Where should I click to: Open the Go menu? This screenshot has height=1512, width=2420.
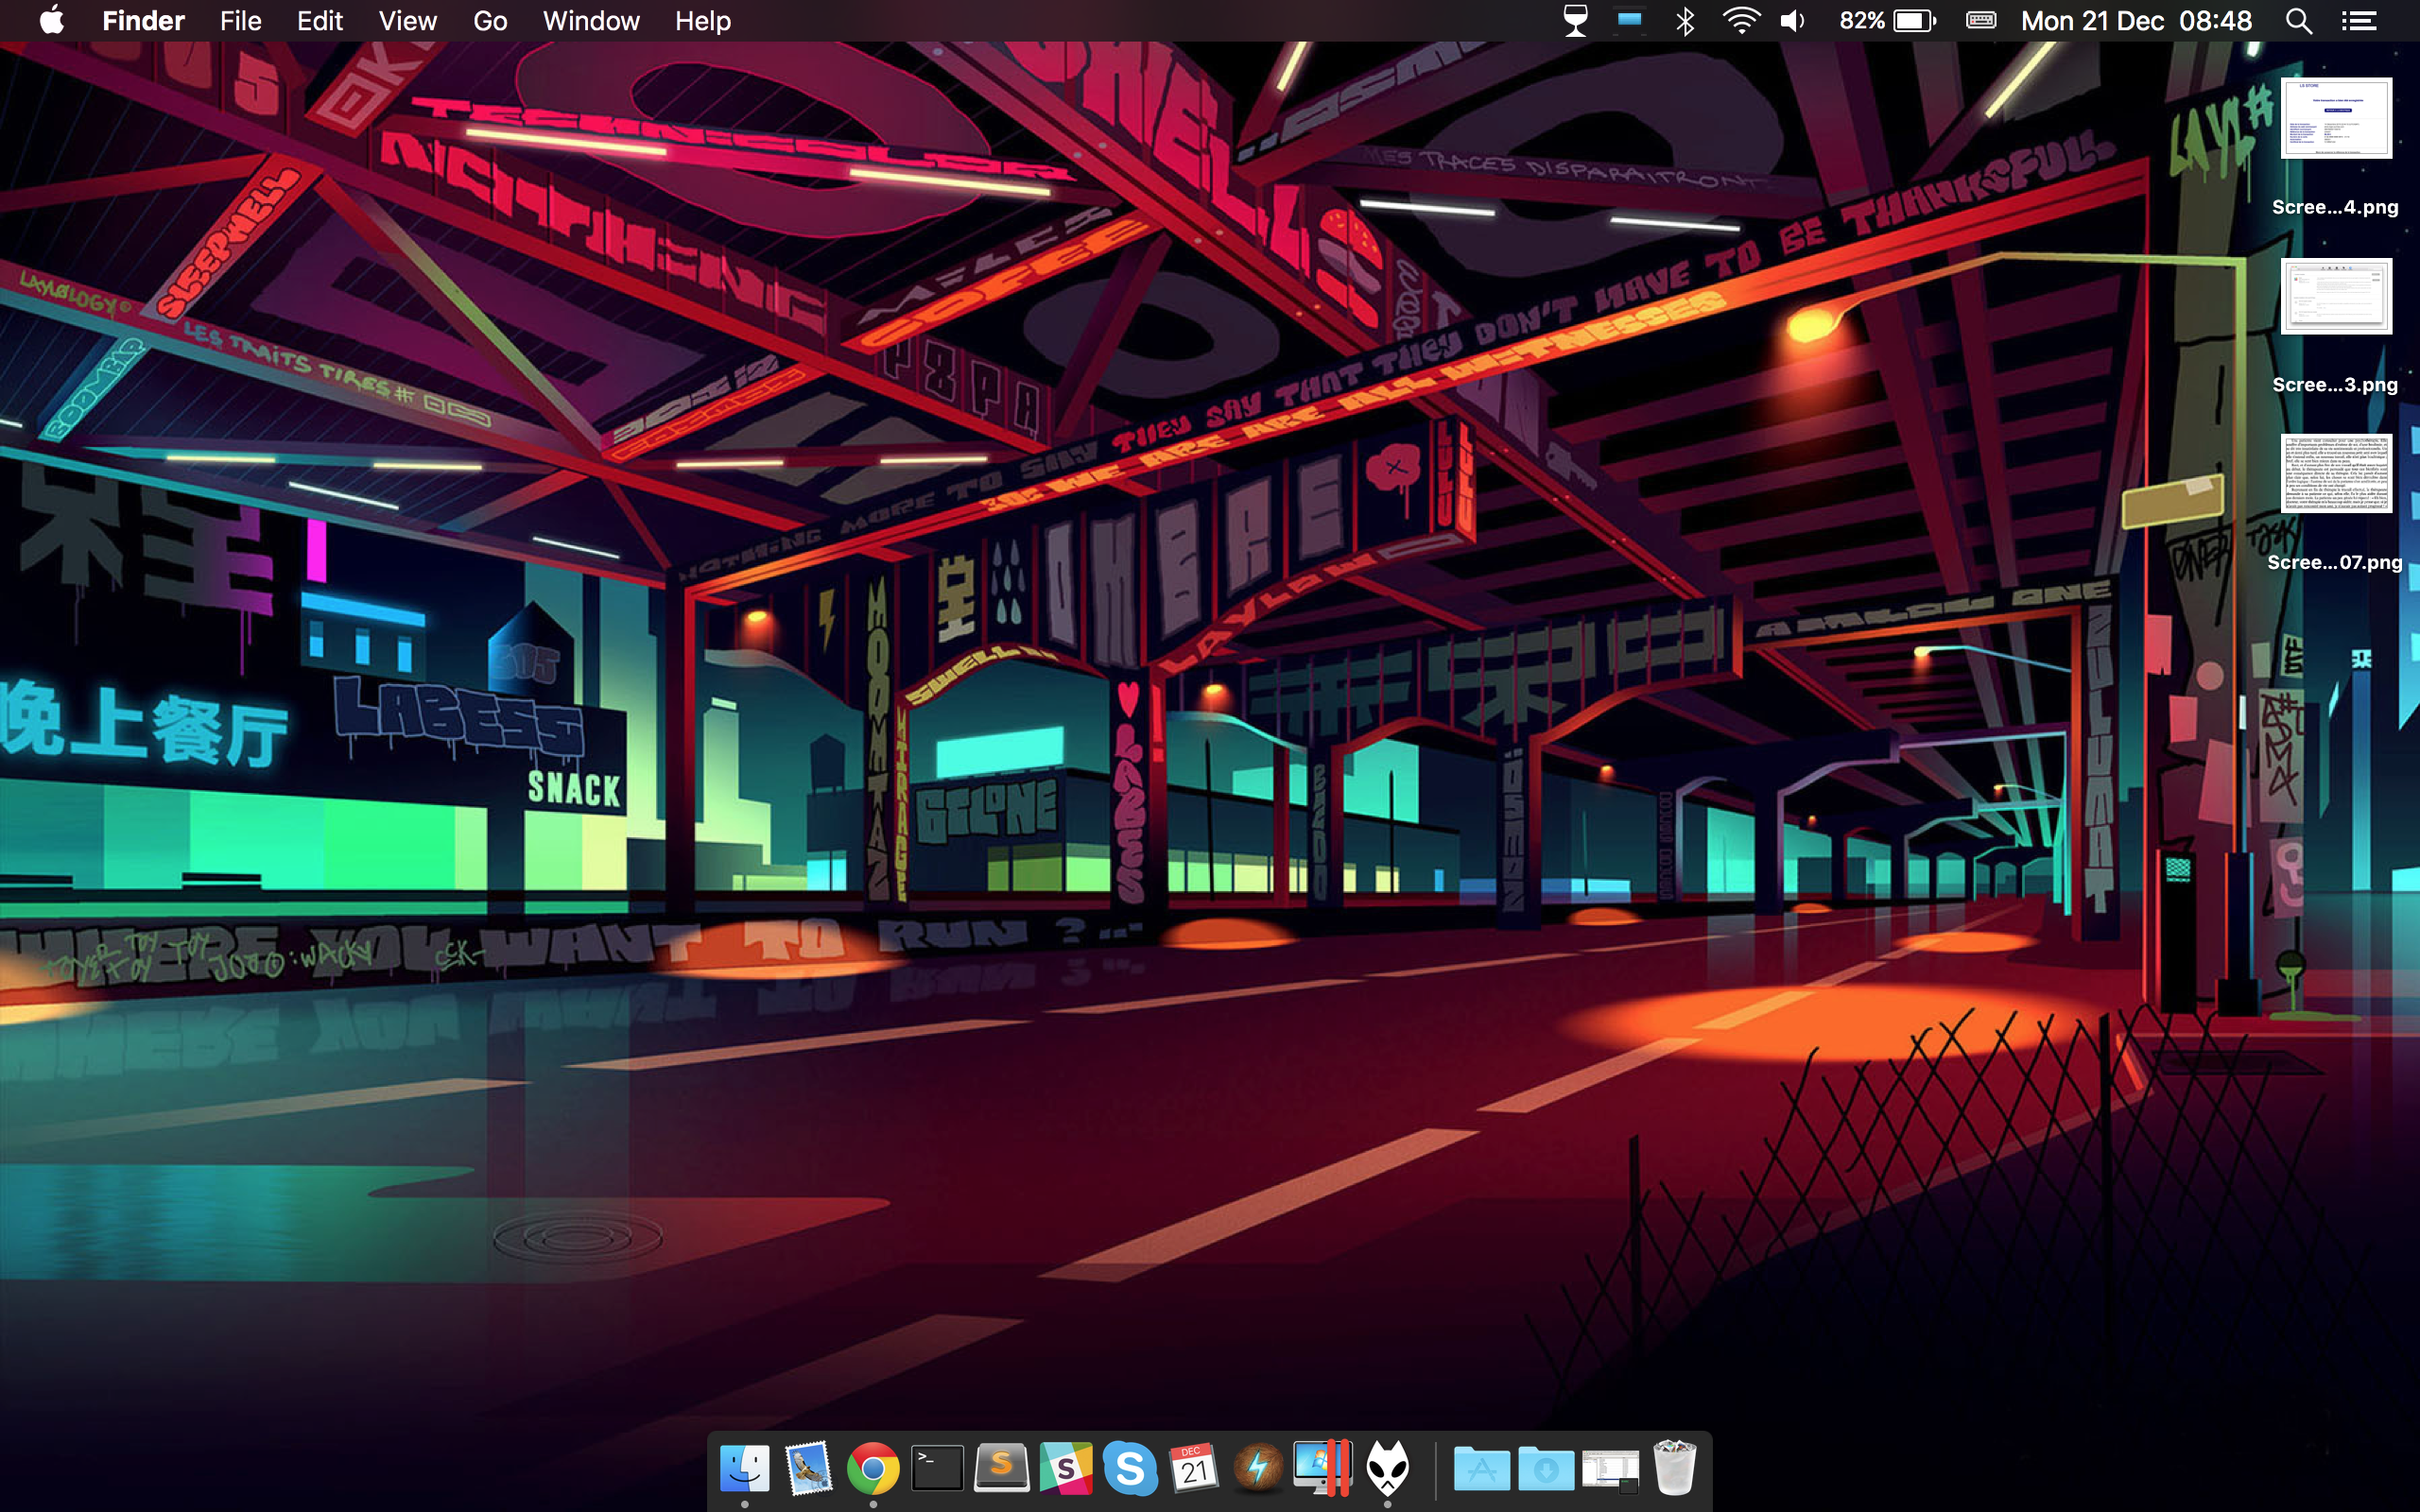[x=490, y=21]
